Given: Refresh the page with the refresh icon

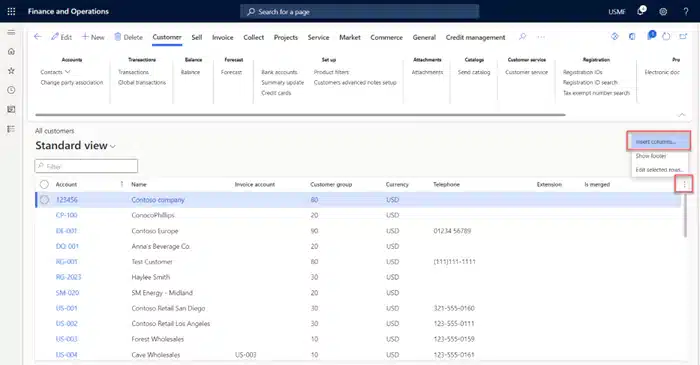Looking at the screenshot, I should pos(666,37).
